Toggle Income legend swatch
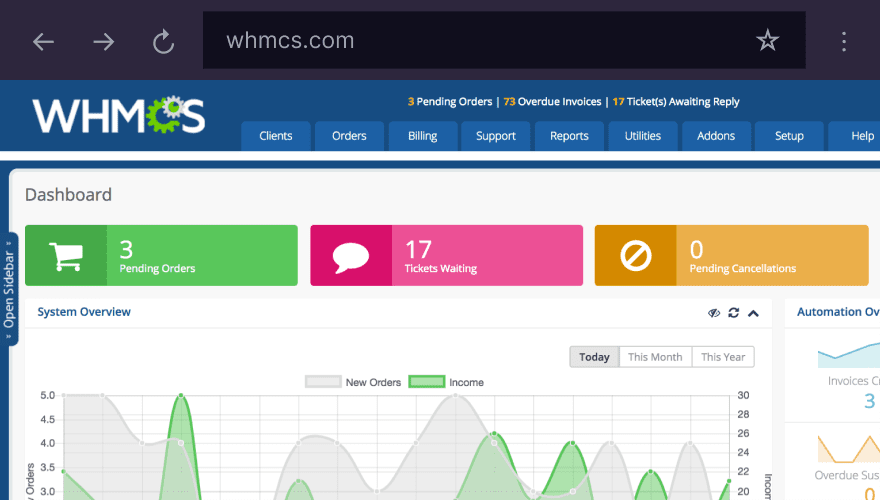Screen dimensions: 880x500 (427, 382)
